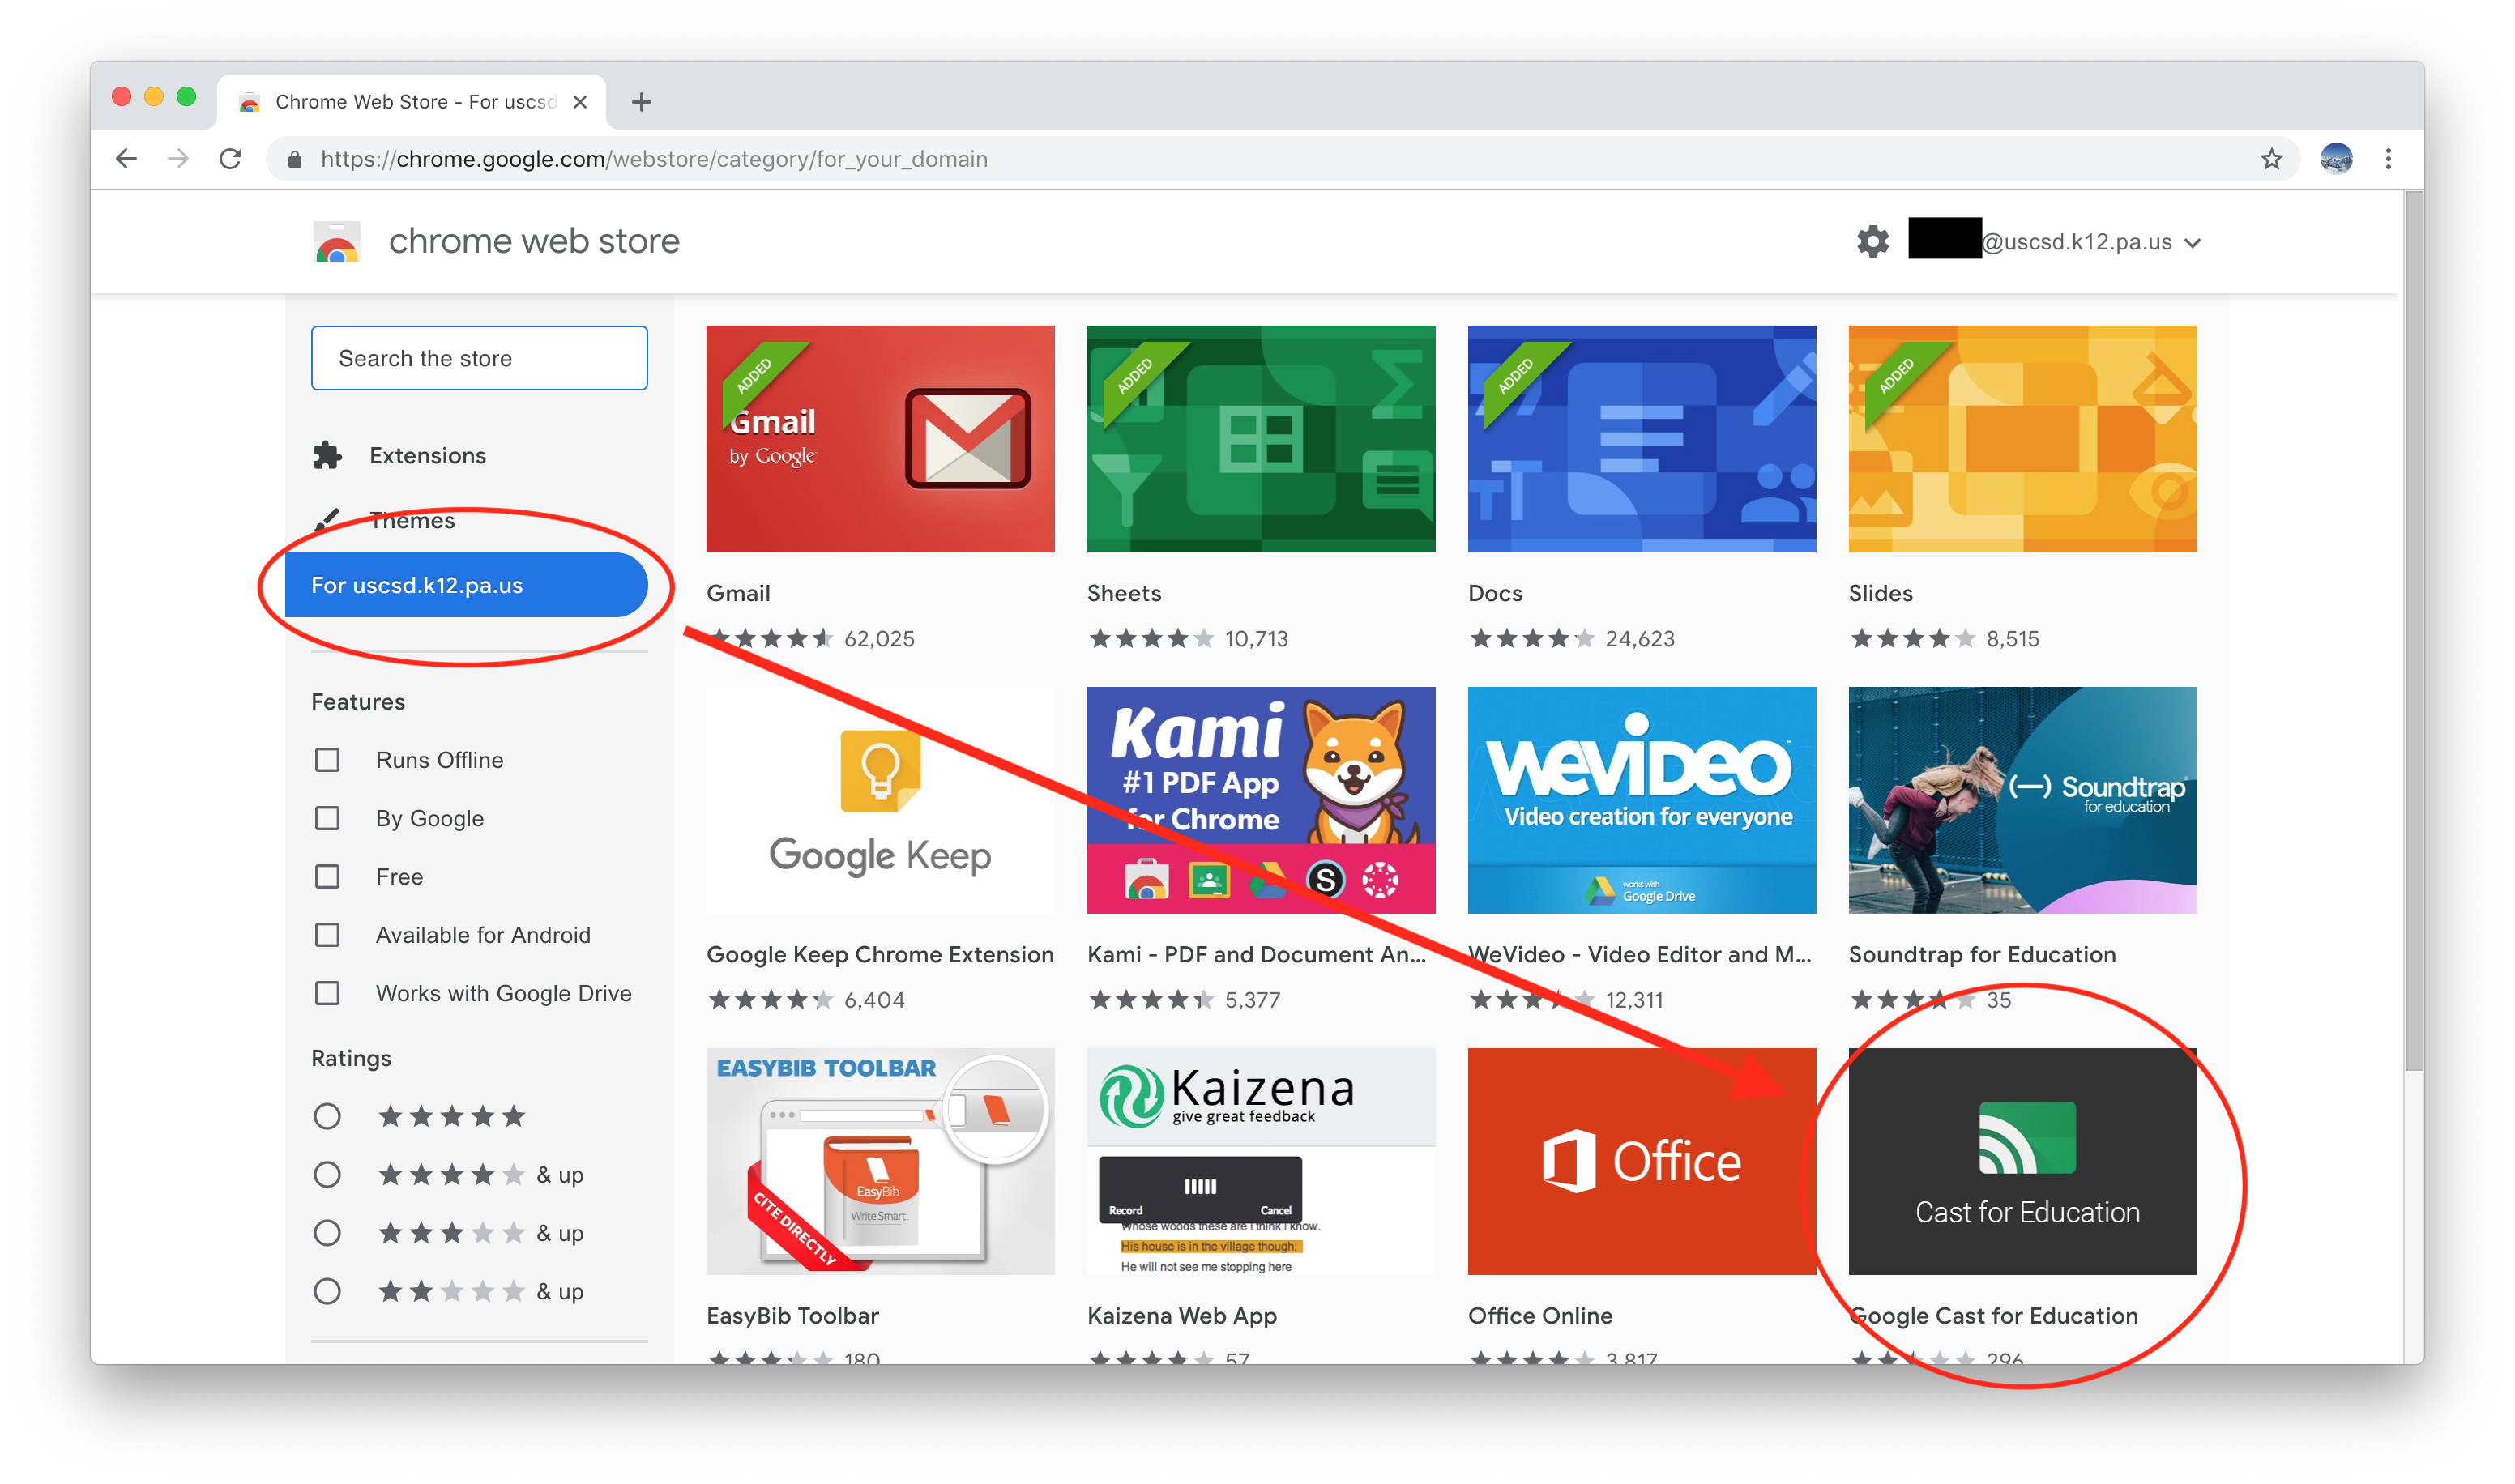Click the Kami PDF extension title

pos(1256,954)
